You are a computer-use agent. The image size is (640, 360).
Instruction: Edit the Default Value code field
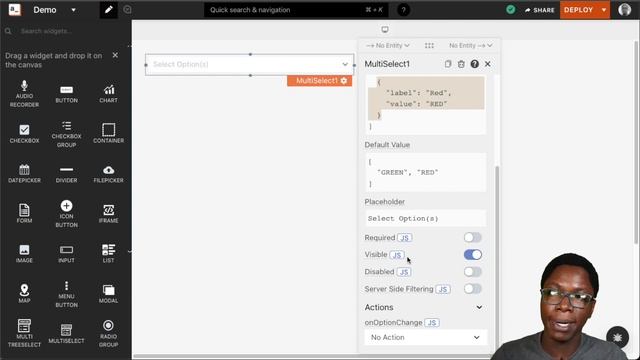tap(425, 173)
